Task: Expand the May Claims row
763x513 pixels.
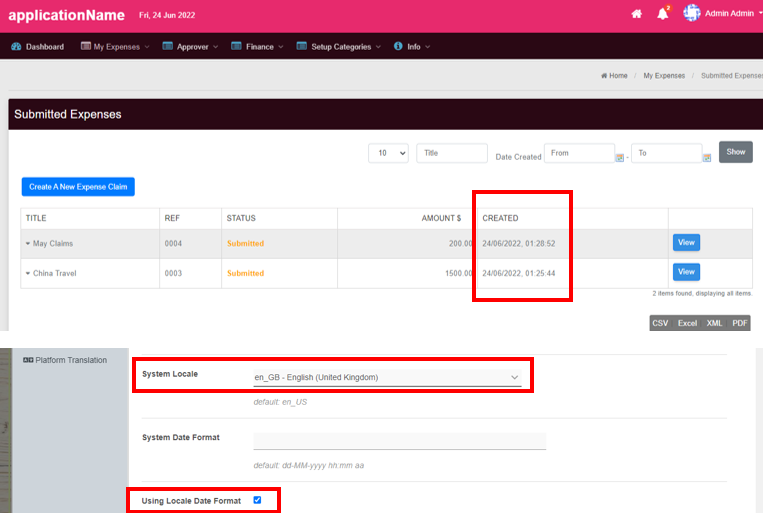Action: [x=28, y=244]
